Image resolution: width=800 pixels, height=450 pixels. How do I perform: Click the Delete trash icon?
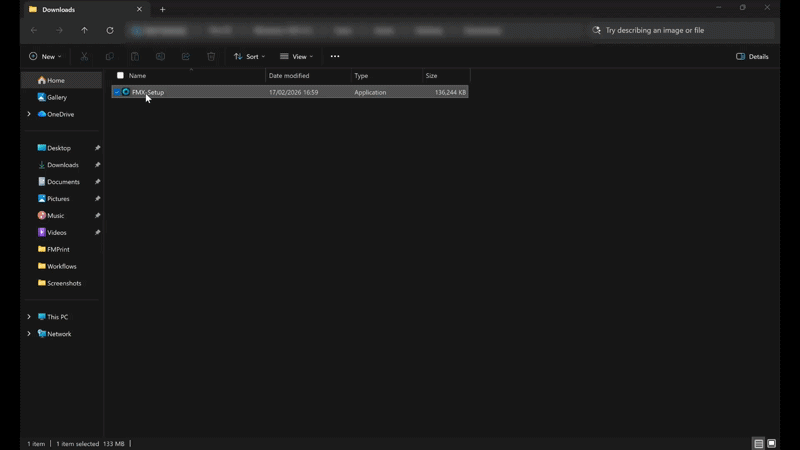(x=211, y=57)
